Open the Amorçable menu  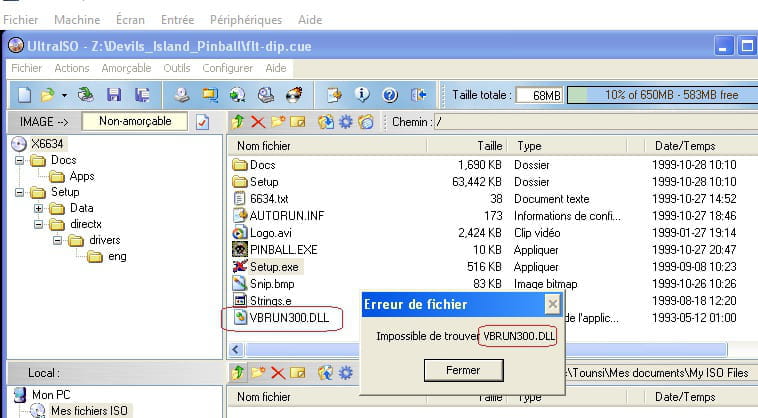click(126, 68)
